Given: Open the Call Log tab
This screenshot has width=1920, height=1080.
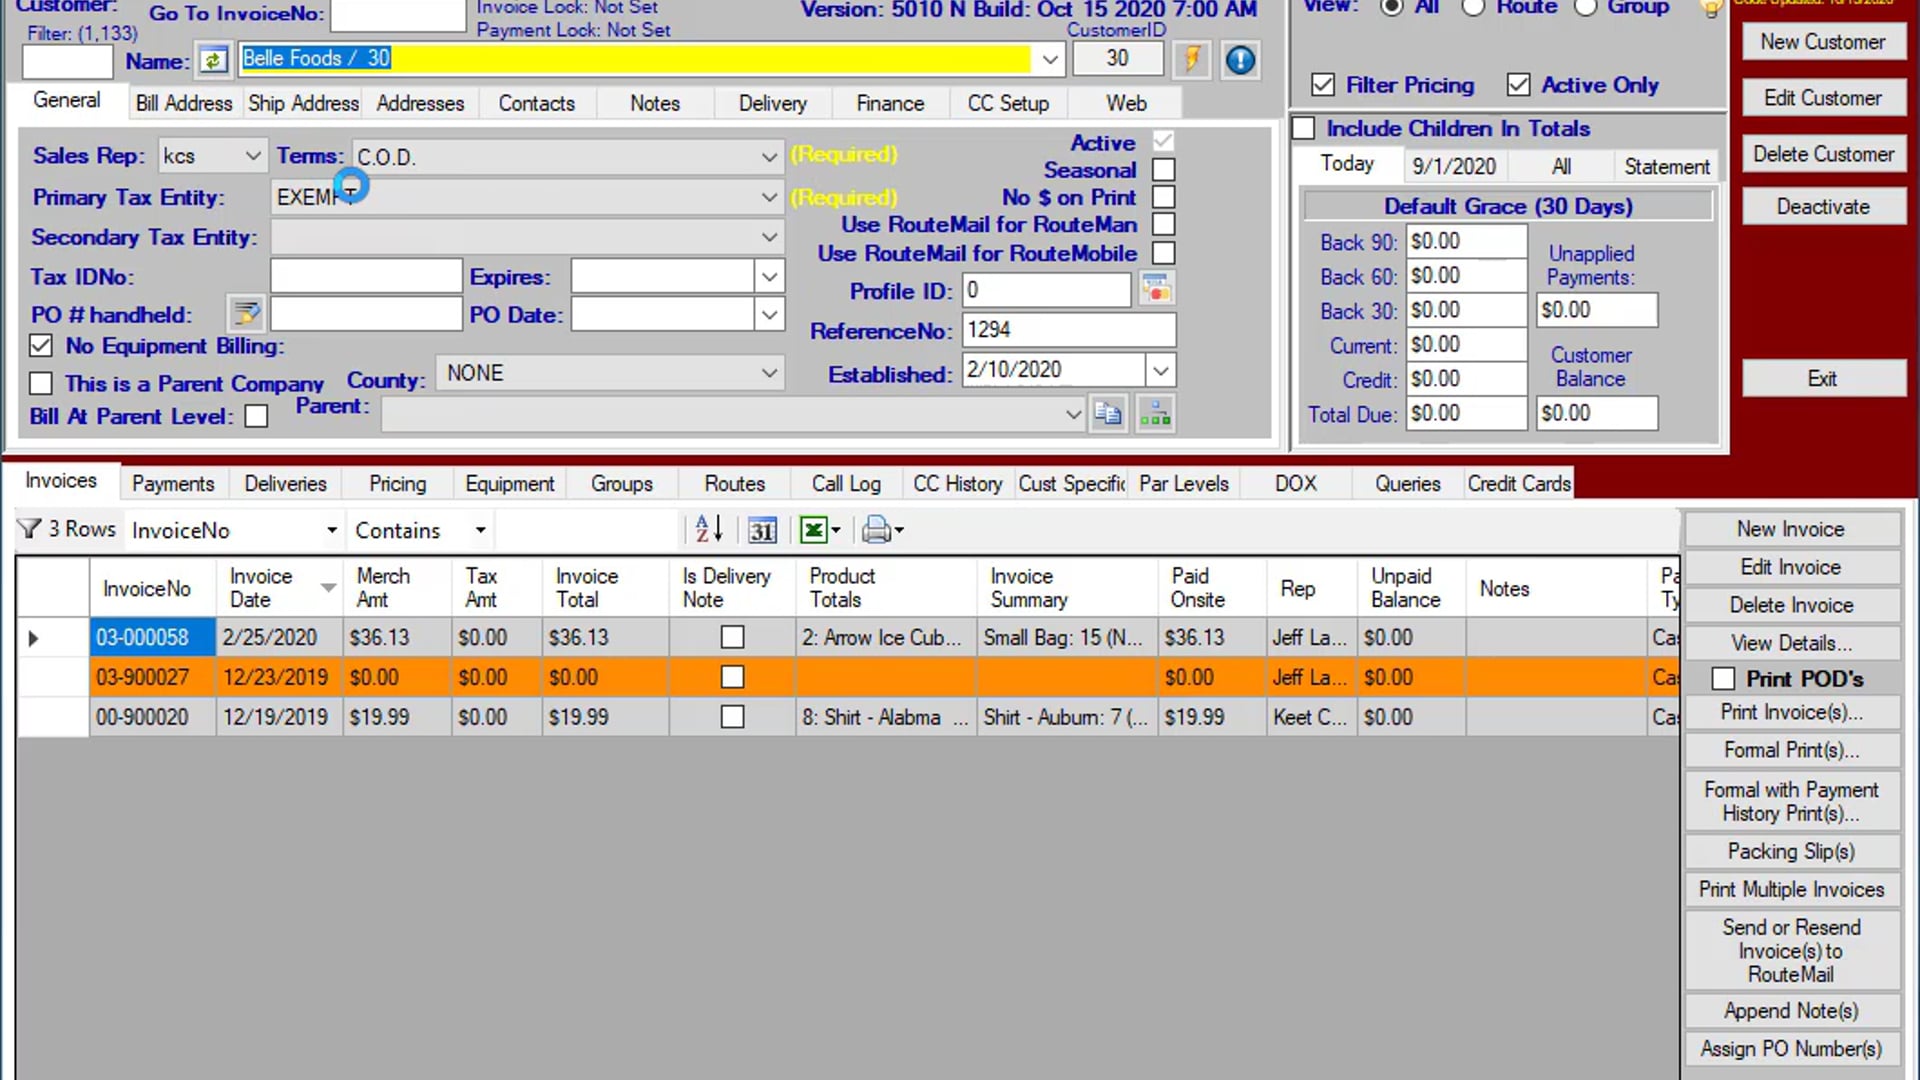Looking at the screenshot, I should click(x=846, y=483).
